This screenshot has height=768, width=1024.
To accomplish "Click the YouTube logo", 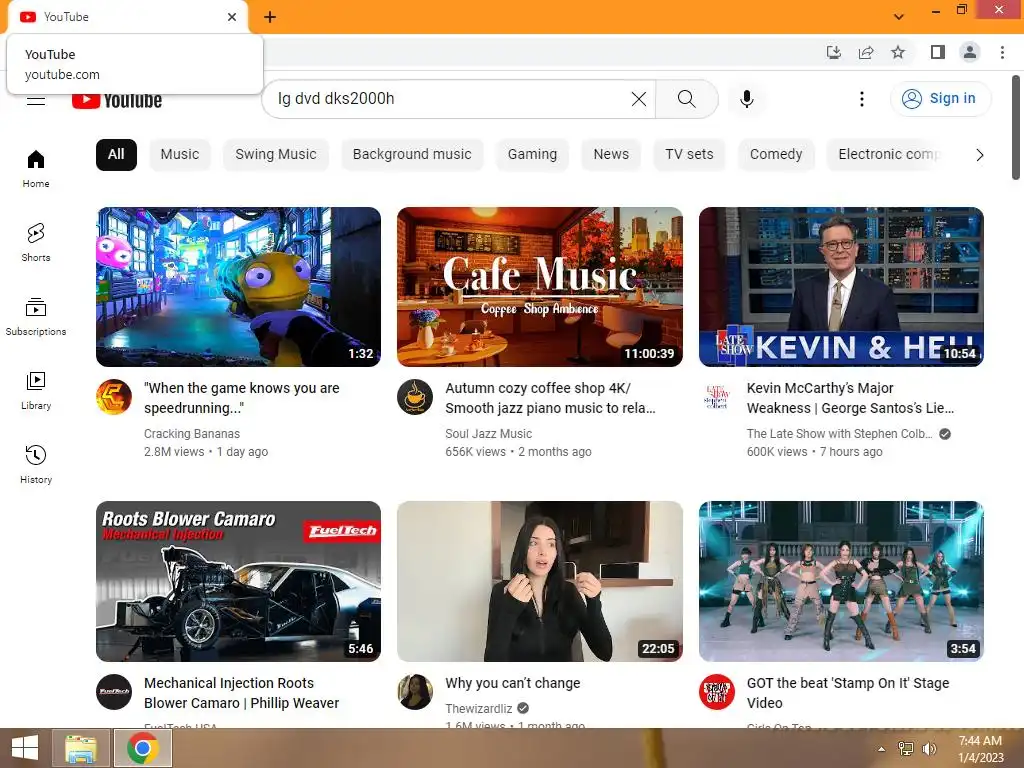I will click(117, 101).
